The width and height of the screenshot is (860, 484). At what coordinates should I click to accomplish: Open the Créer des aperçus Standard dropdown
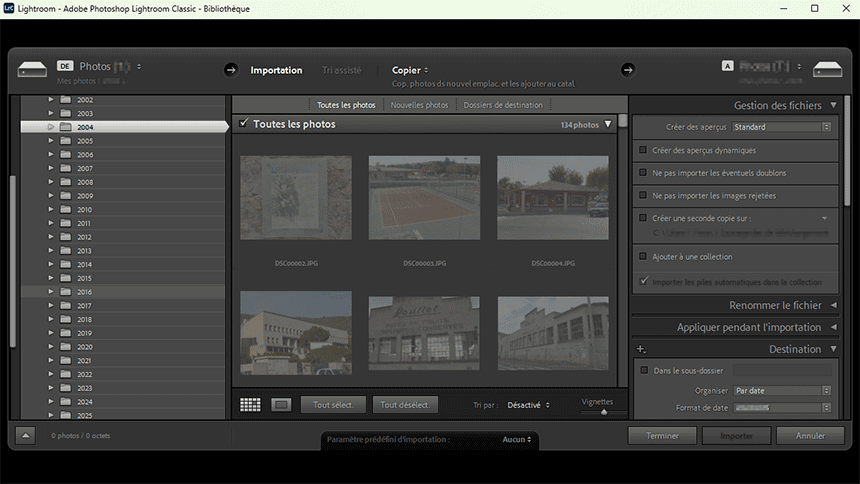pos(782,127)
